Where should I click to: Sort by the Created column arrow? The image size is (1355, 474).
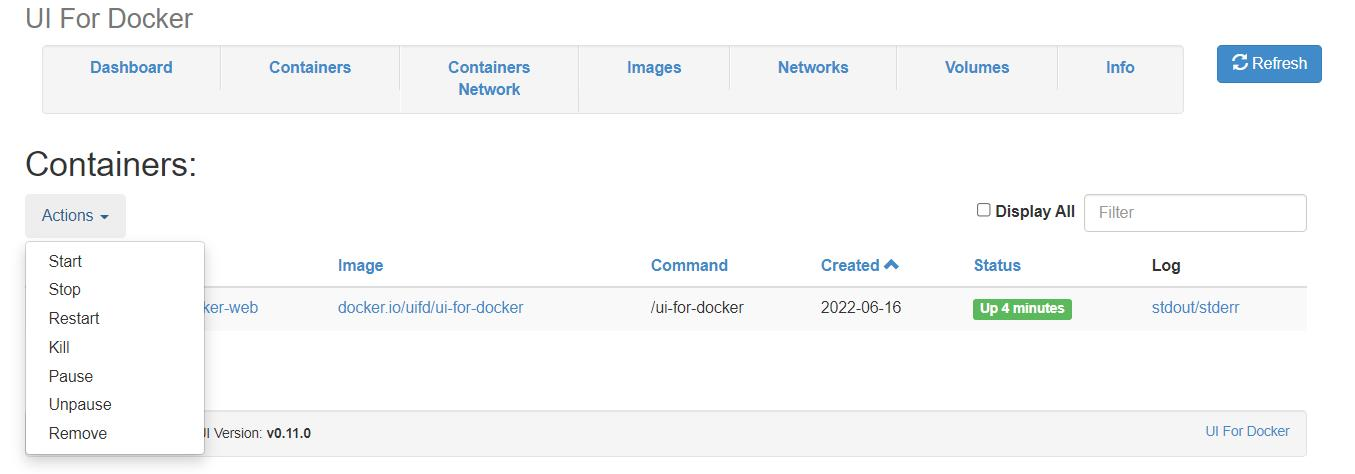(891, 265)
